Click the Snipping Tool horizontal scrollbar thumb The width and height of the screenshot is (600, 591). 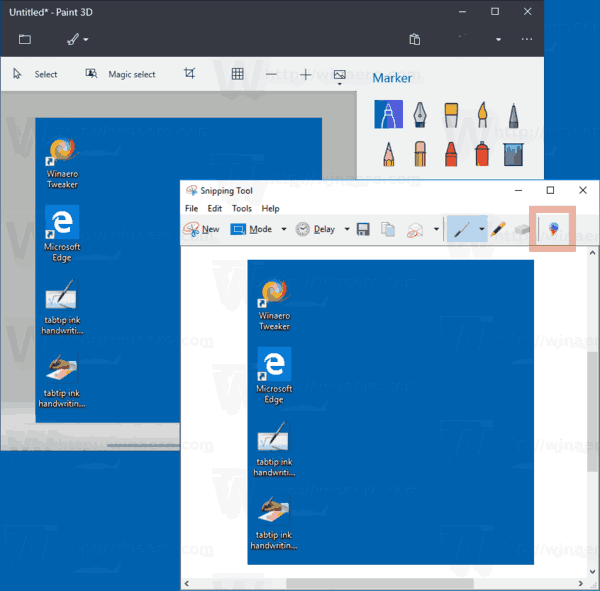[380, 583]
